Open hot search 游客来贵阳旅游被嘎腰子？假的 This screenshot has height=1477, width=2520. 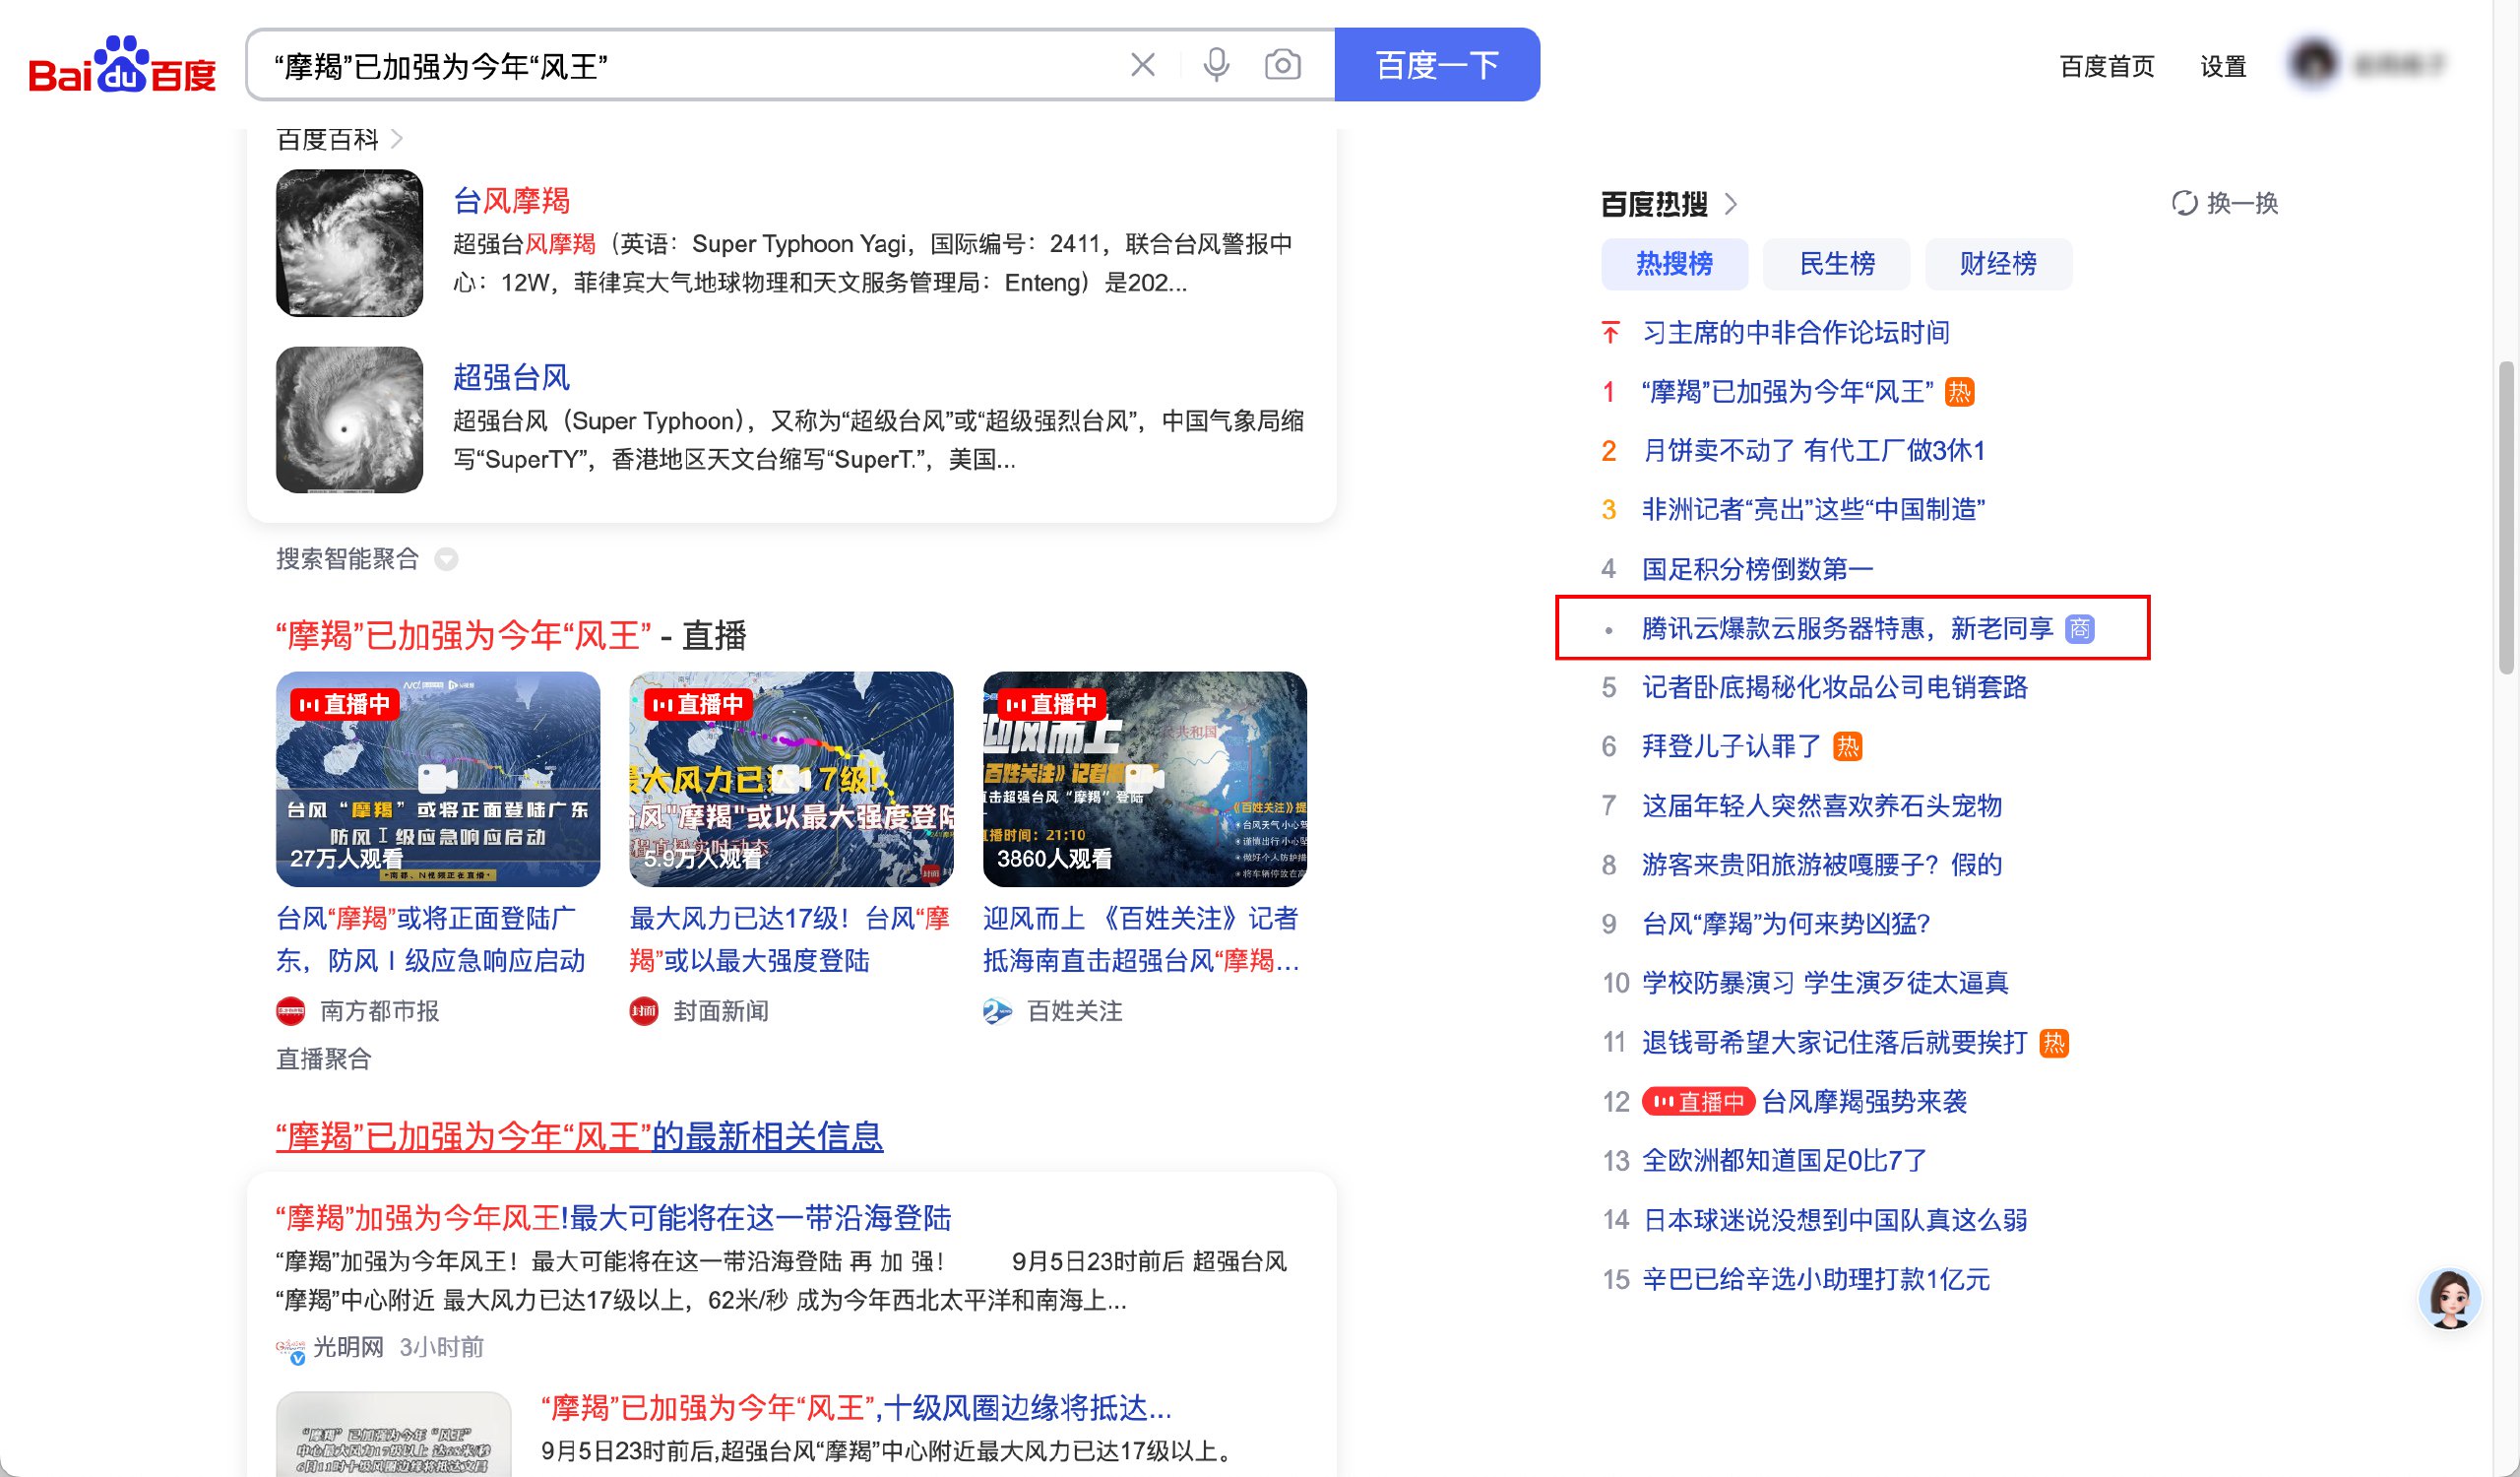[x=1821, y=864]
